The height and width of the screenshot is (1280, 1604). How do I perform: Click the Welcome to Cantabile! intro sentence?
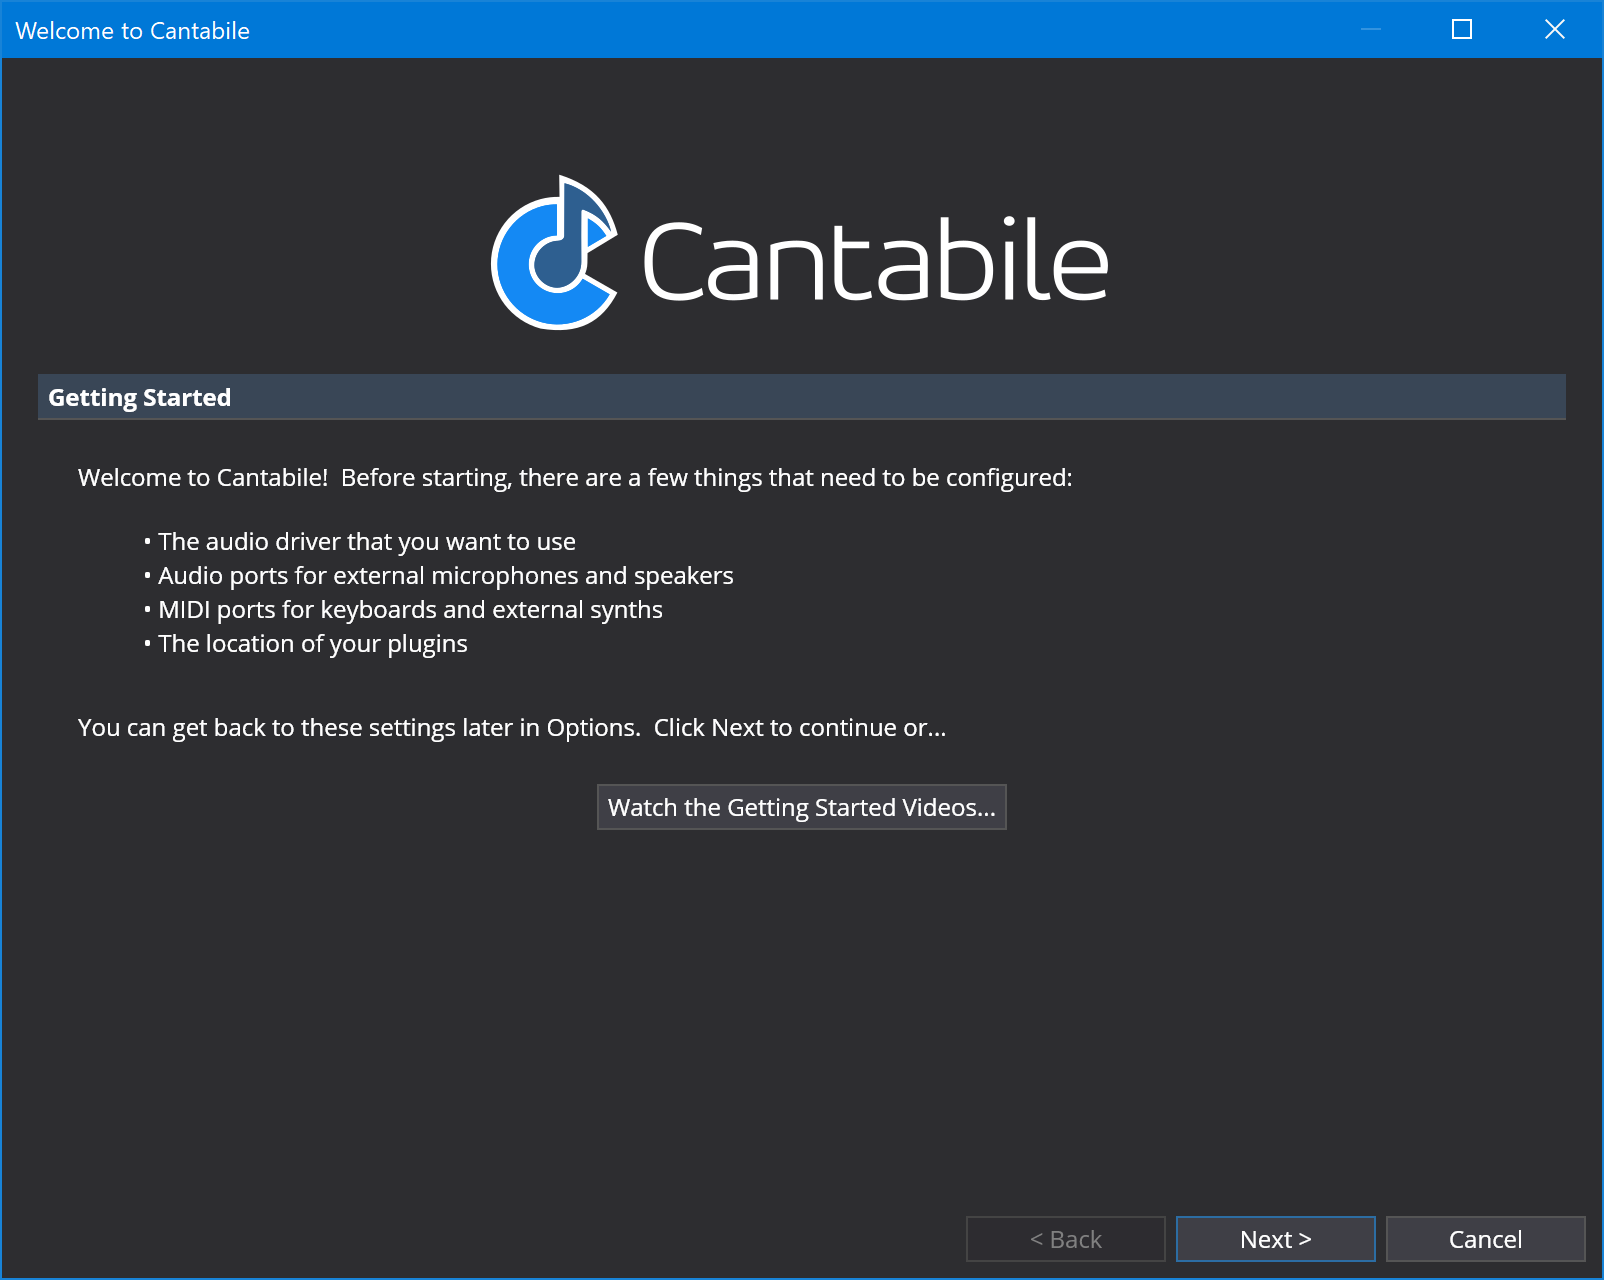tap(575, 478)
